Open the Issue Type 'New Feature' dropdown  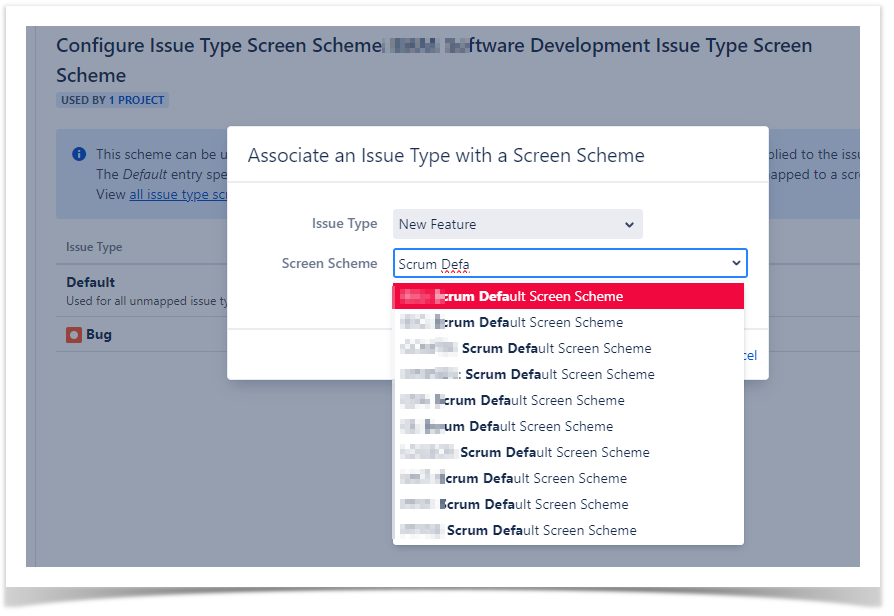(517, 224)
